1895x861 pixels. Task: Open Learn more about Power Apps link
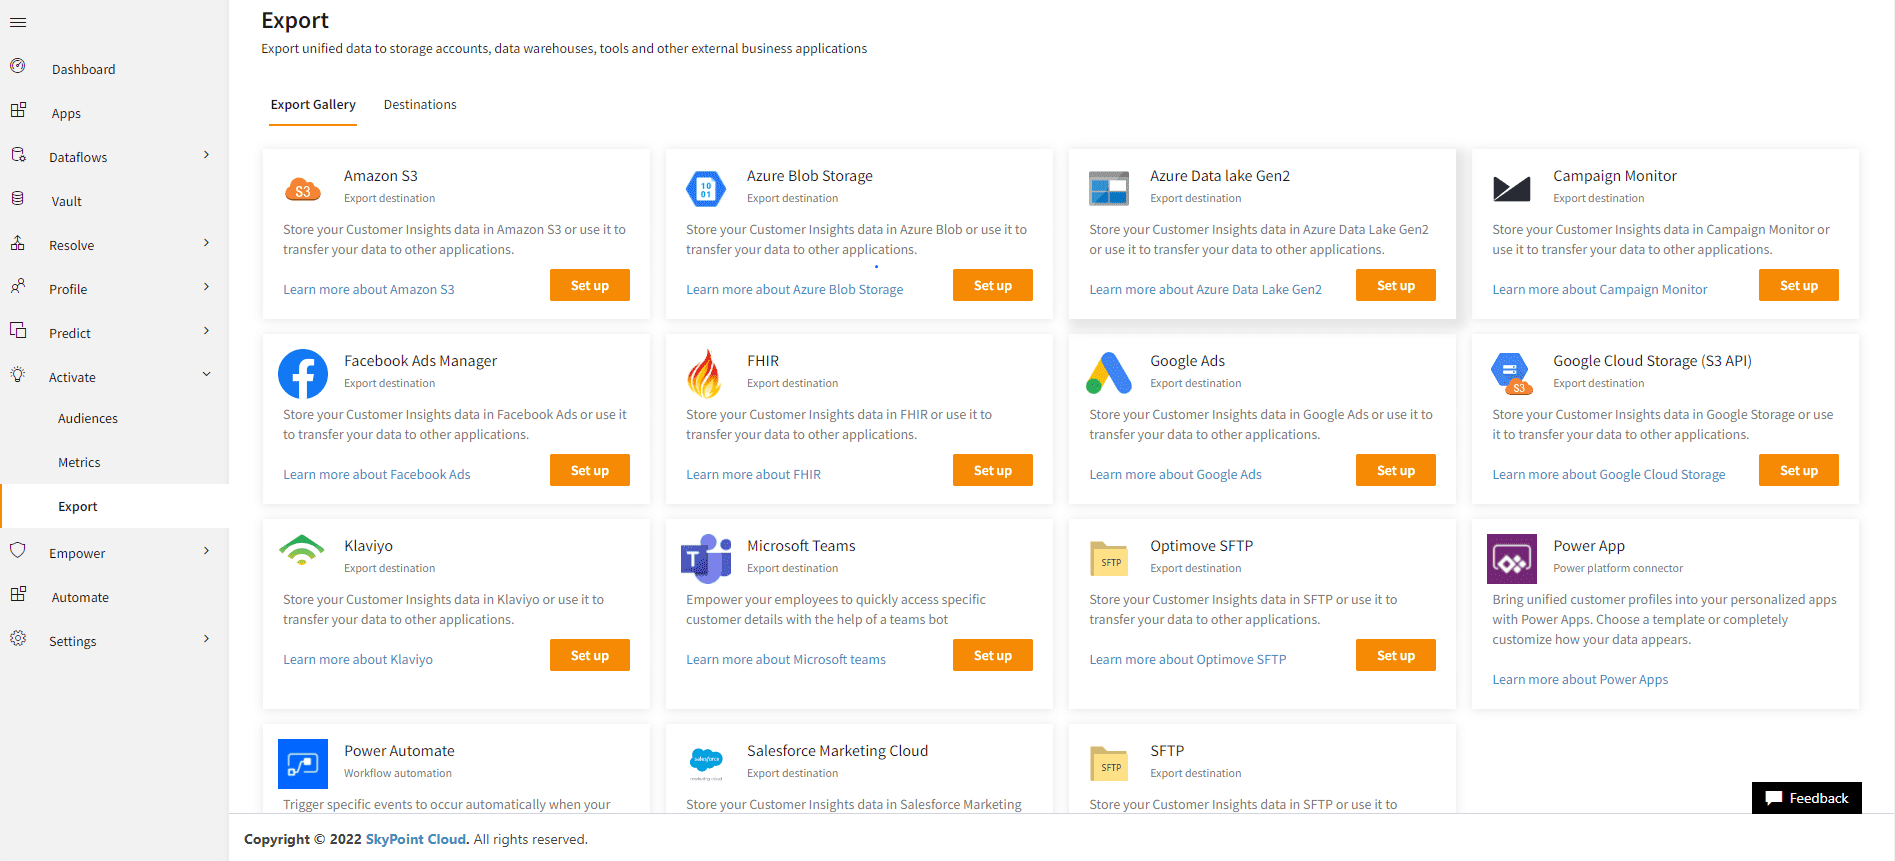1580,680
